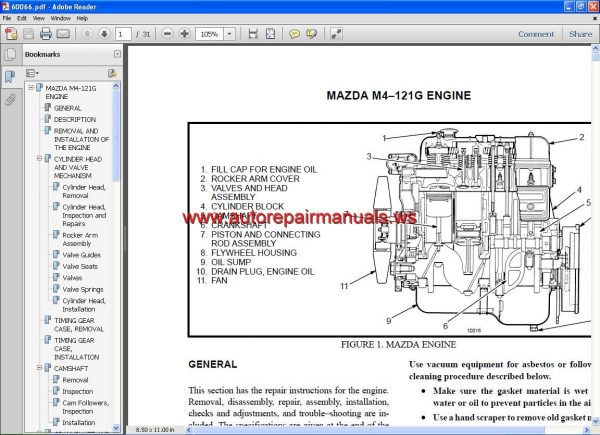Open the Window menu
The height and width of the screenshot is (435, 600).
click(x=60, y=18)
